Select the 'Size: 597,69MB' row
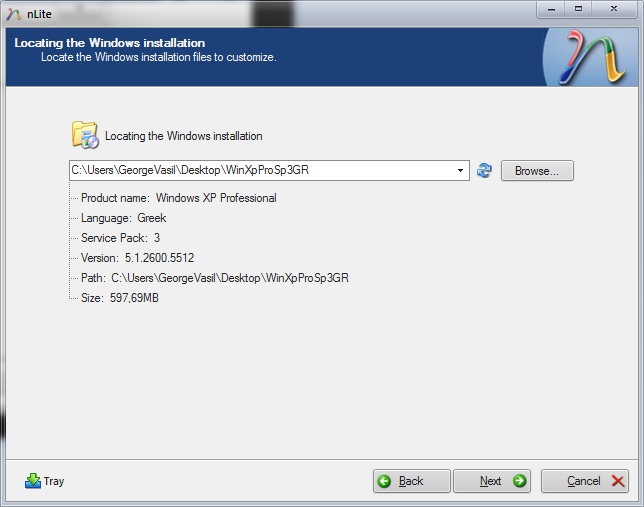Screen dimensions: 644x507 pos(120,298)
